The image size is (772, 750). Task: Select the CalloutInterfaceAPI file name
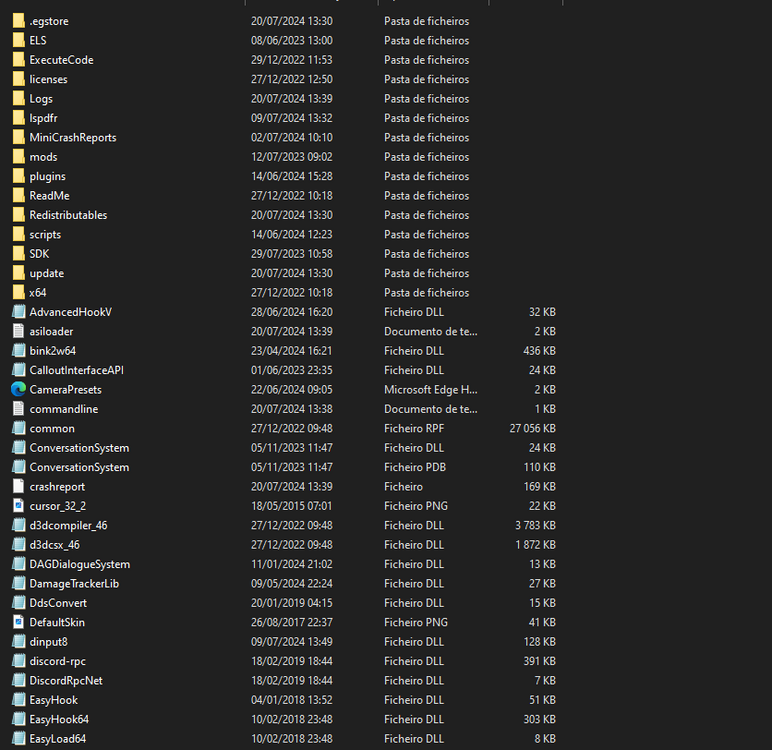point(76,370)
